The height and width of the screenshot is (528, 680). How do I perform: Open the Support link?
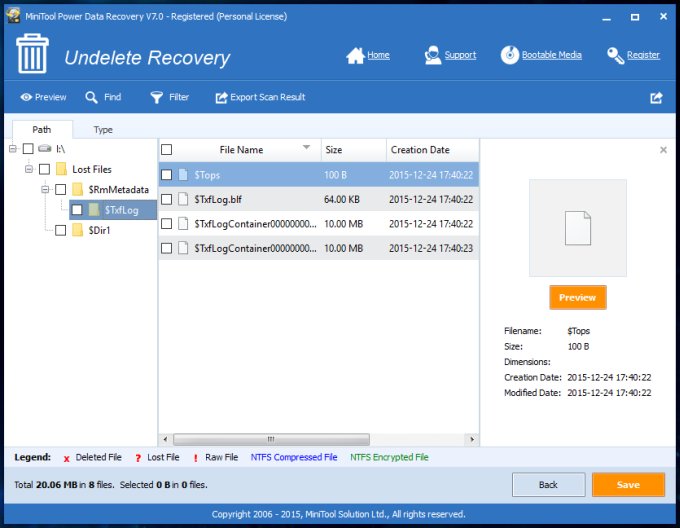pos(460,55)
